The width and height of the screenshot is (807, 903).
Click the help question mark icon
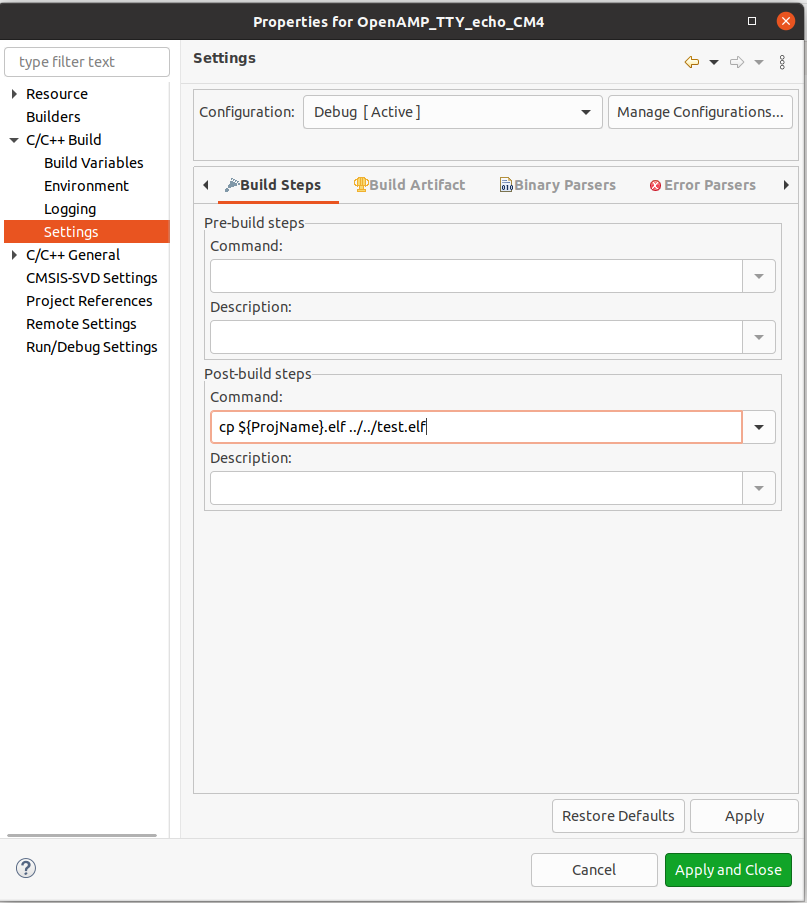pyautogui.click(x=26, y=868)
